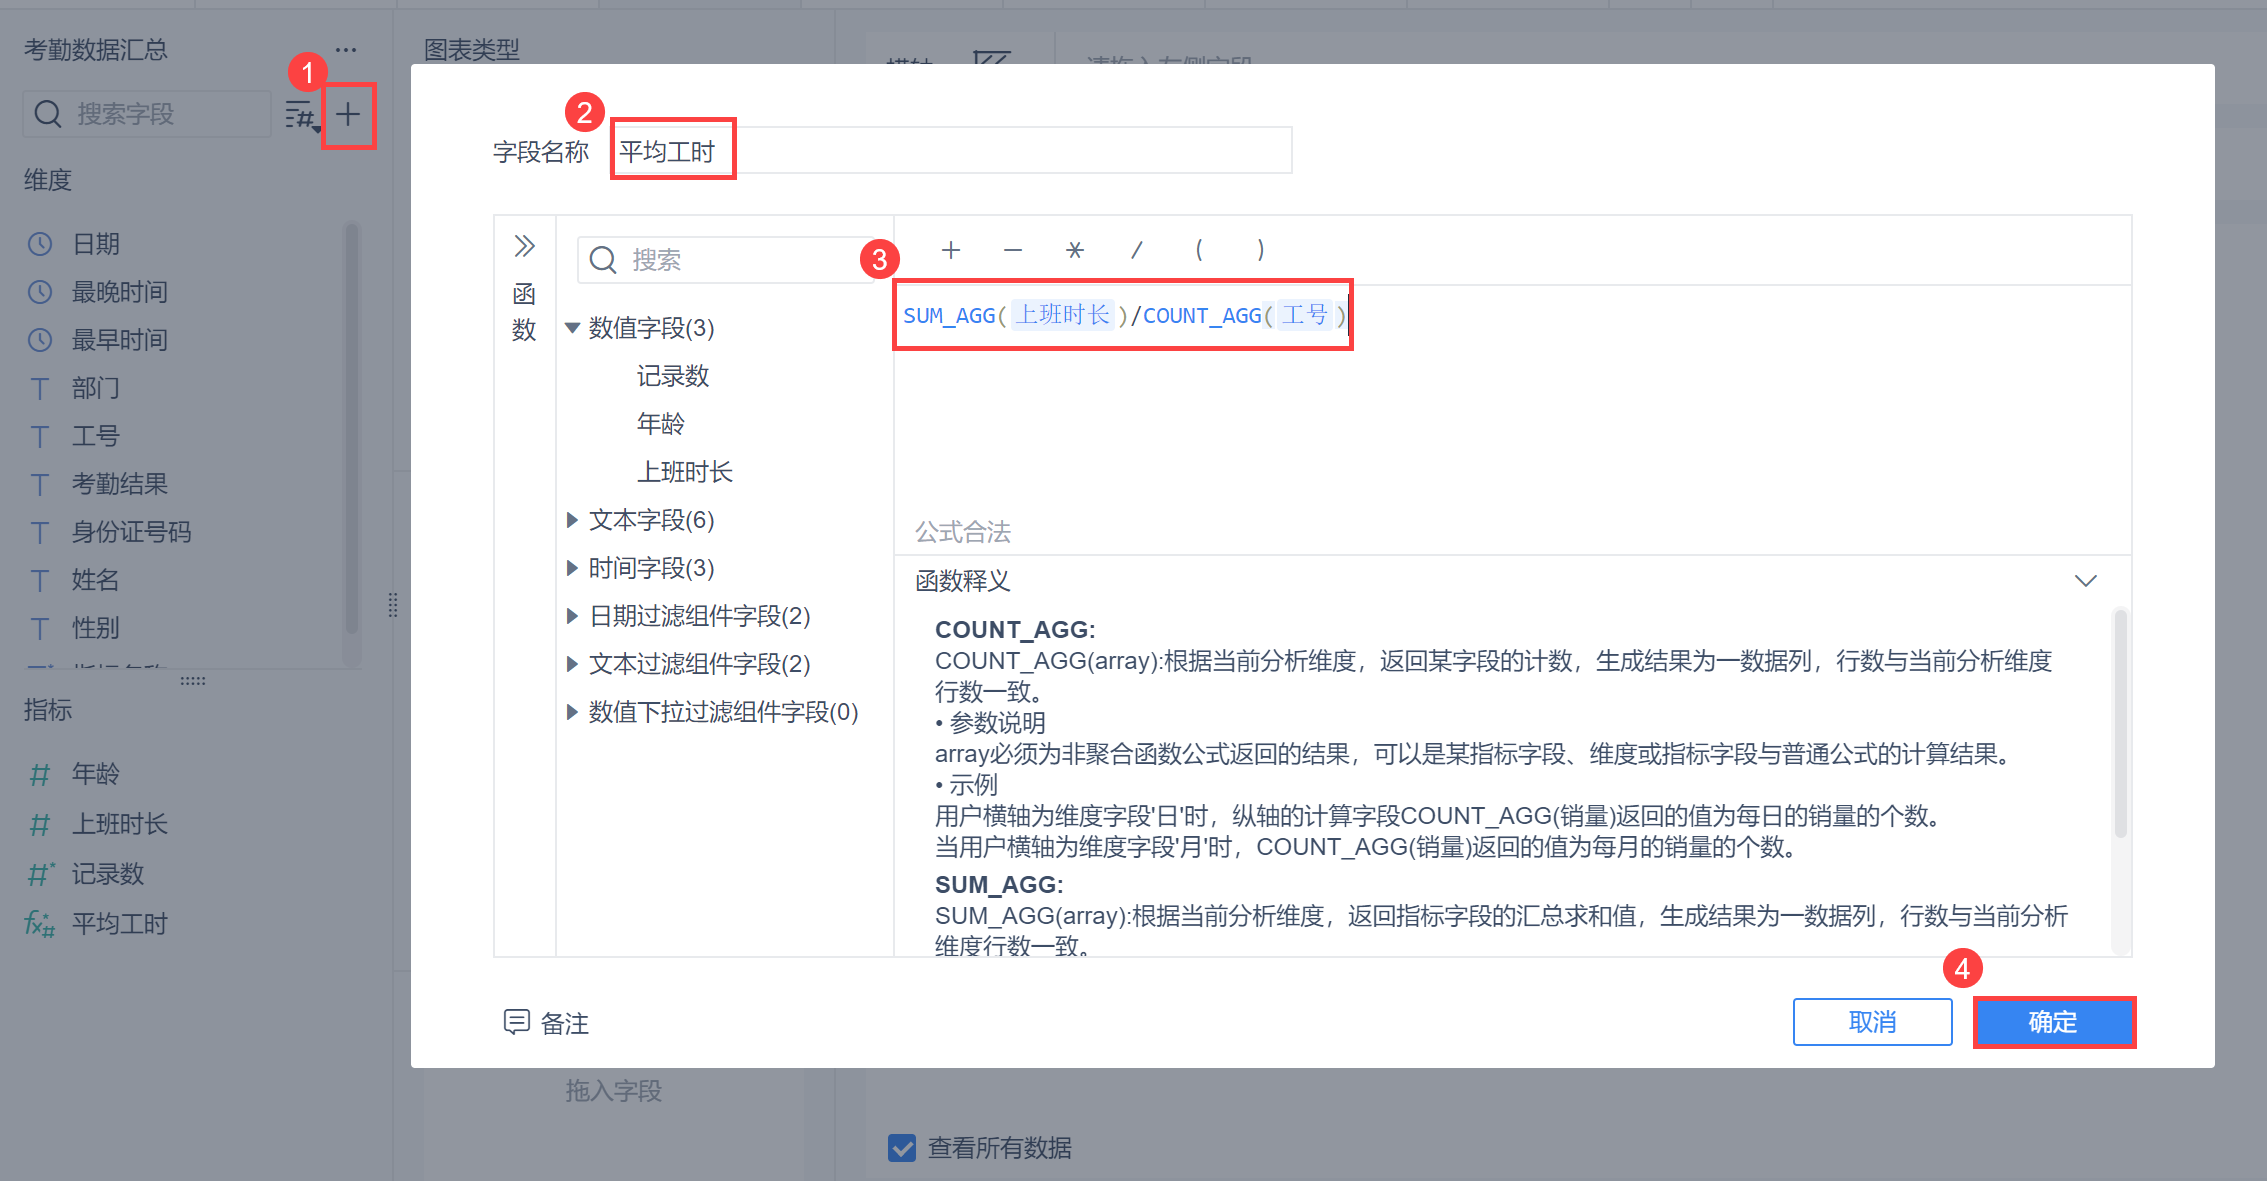Collapse the 函数释义 section chevron
The image size is (2267, 1181).
pos(2085,581)
